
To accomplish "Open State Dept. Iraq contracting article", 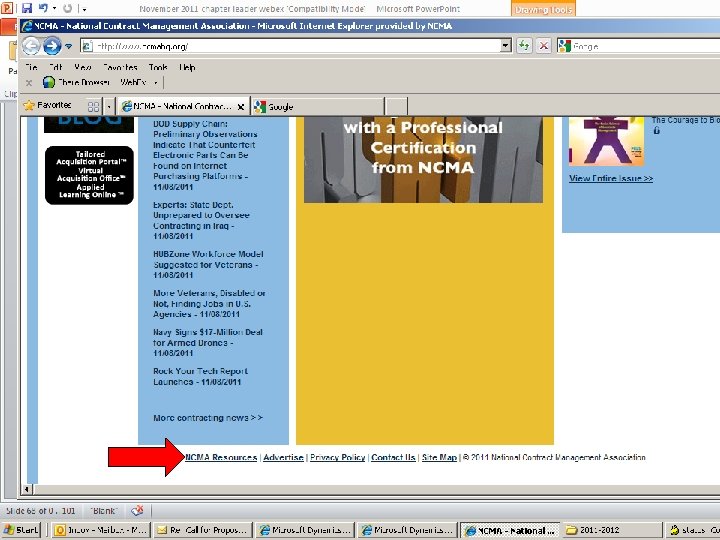I will pyautogui.click(x=201, y=220).
